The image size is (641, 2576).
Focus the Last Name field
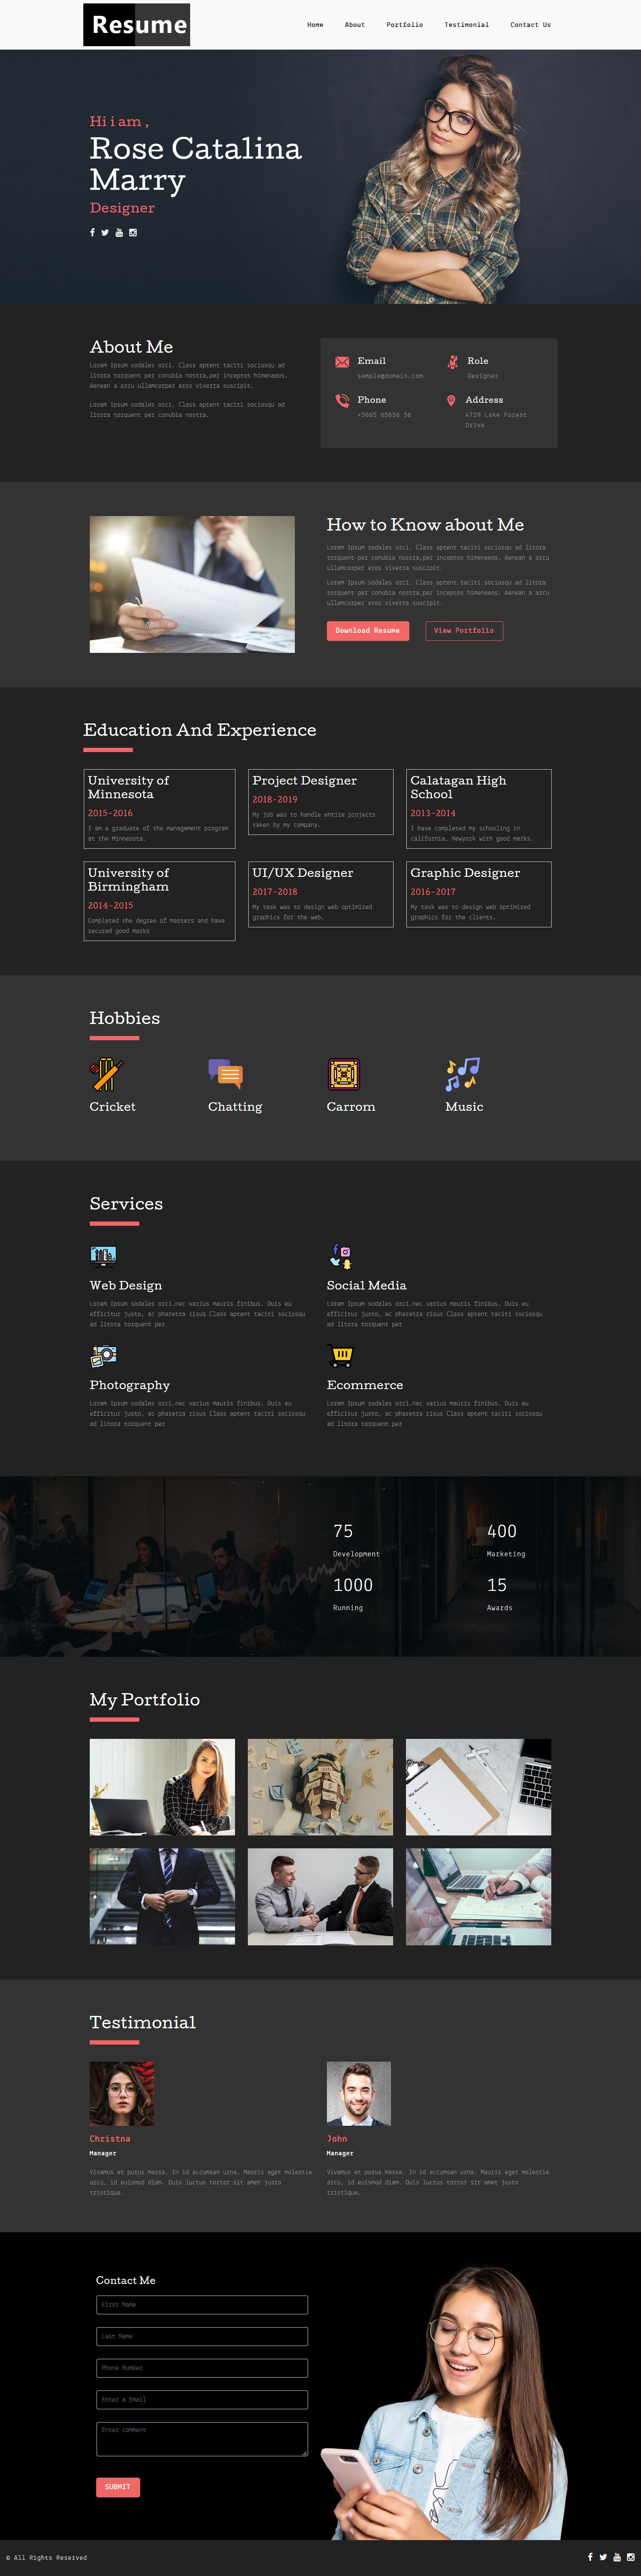click(202, 2337)
